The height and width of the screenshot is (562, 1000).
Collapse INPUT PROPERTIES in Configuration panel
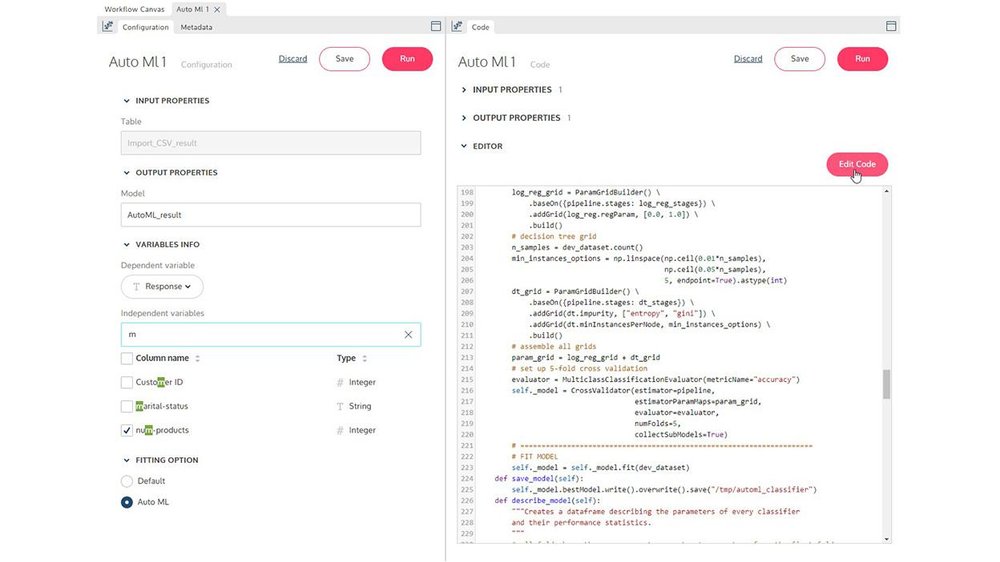[x=126, y=101]
